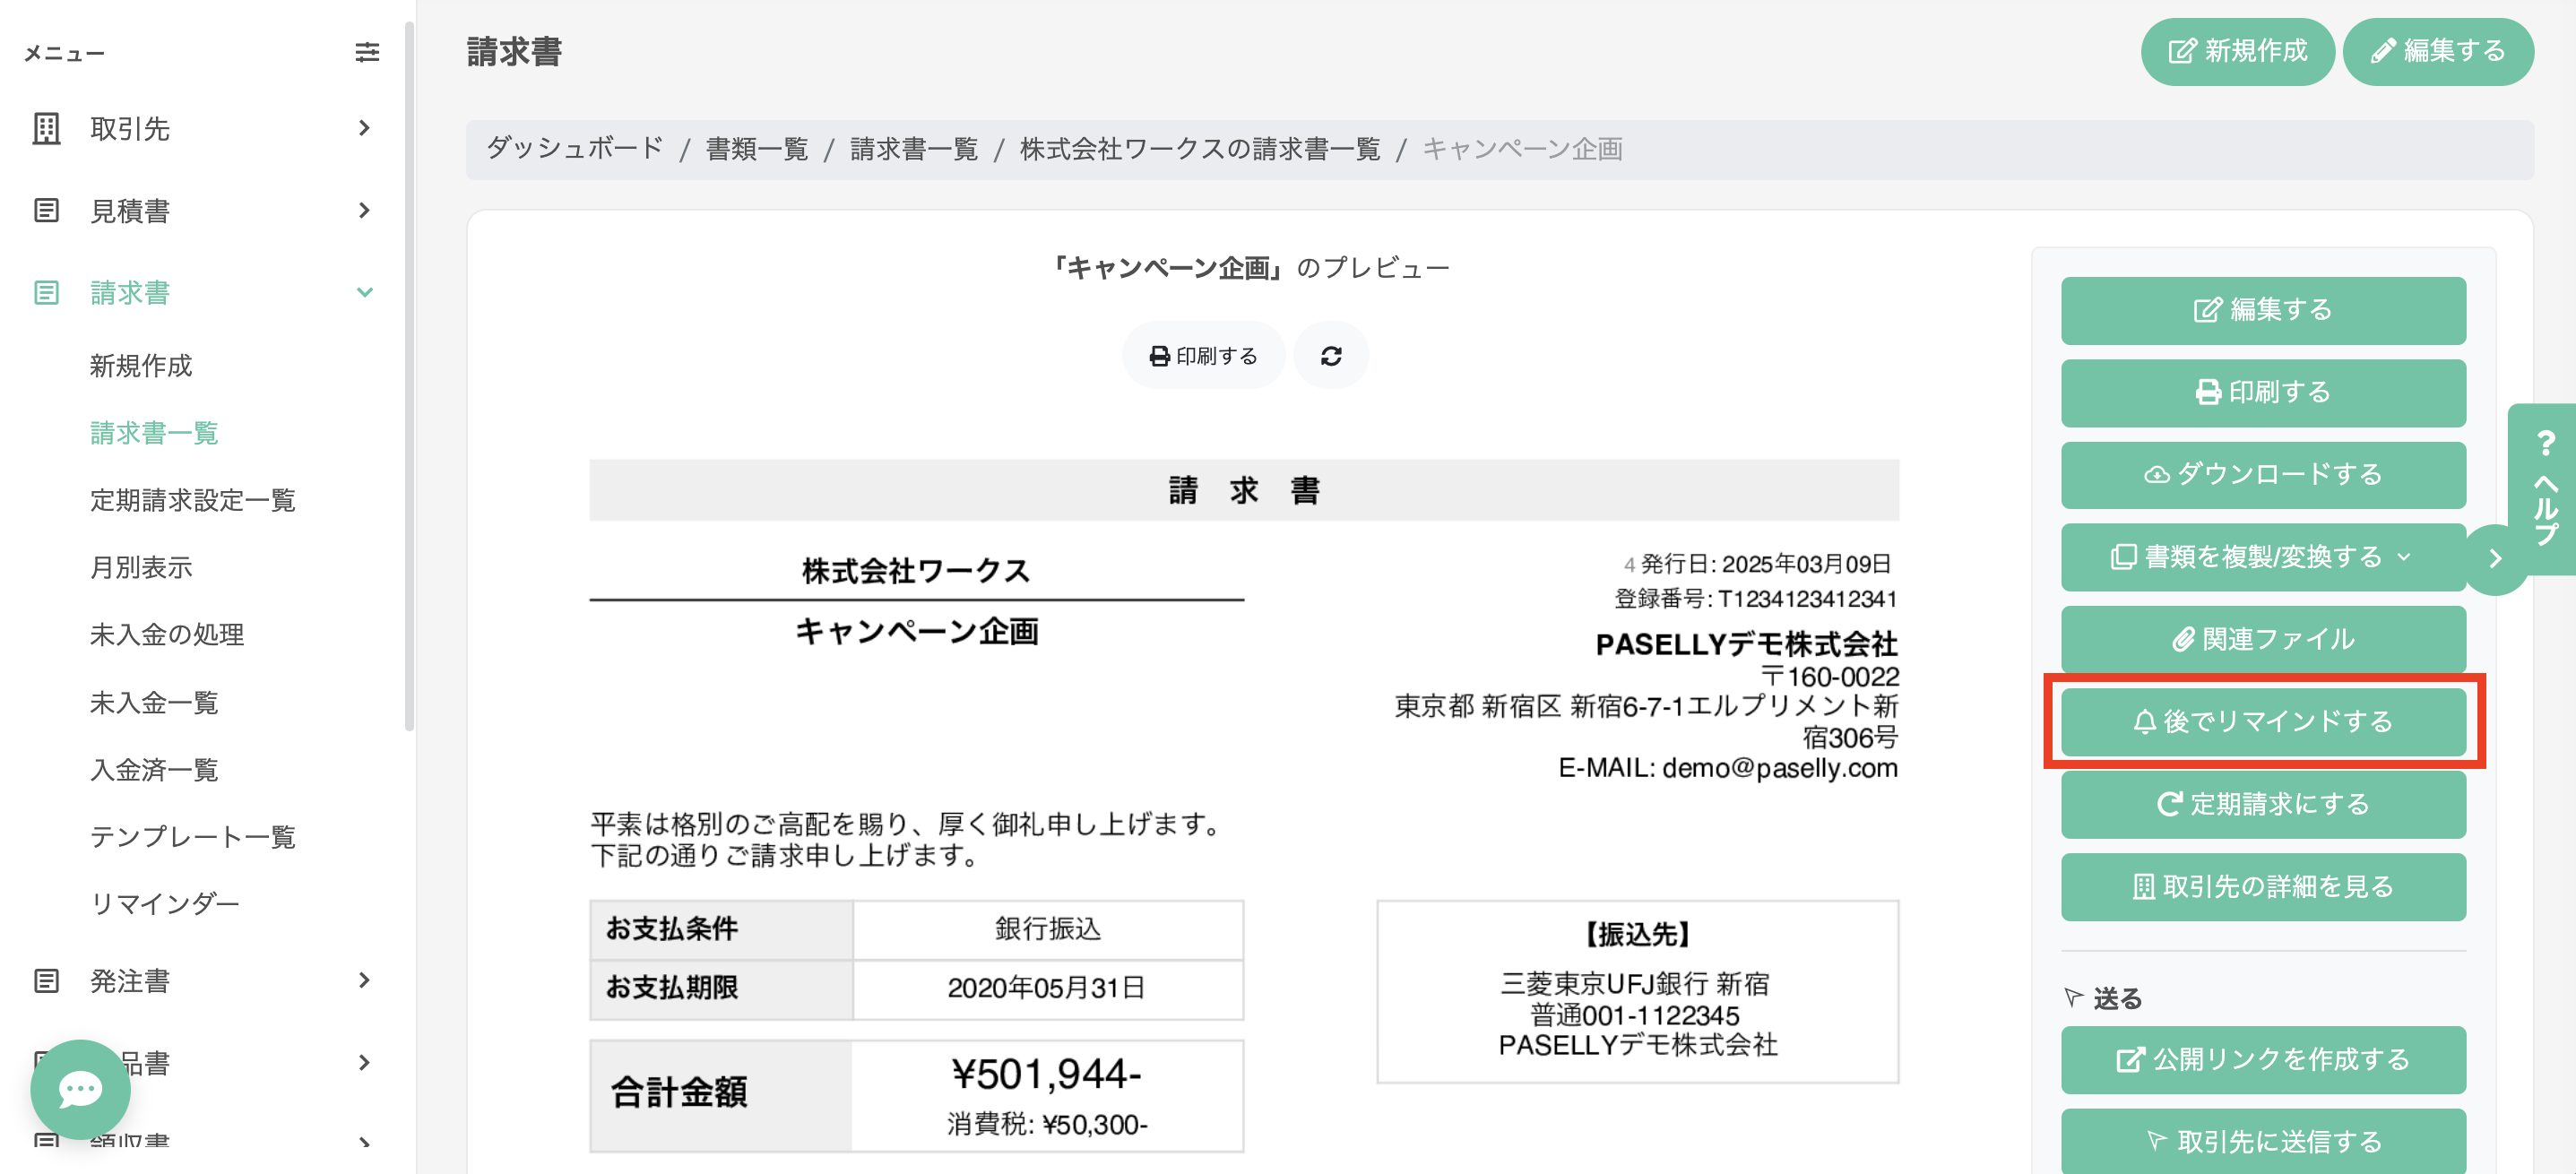Viewport: 2576px width, 1174px height.
Task: Open the 関連ファイル button
Action: tap(2262, 639)
